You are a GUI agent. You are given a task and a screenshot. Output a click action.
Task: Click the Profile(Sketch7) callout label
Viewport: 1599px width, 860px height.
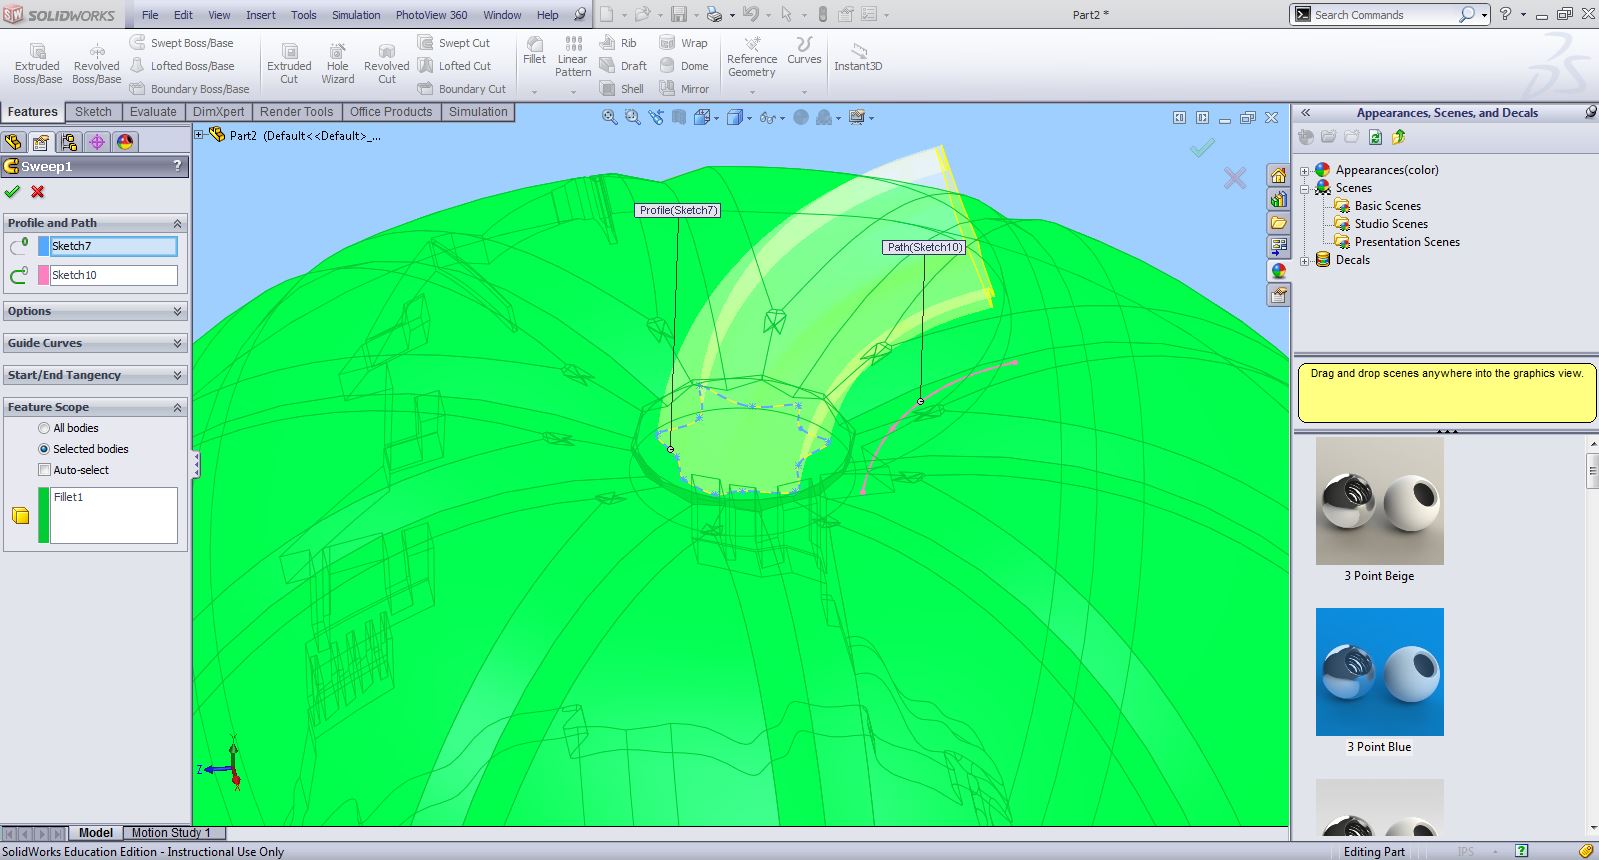pos(678,210)
